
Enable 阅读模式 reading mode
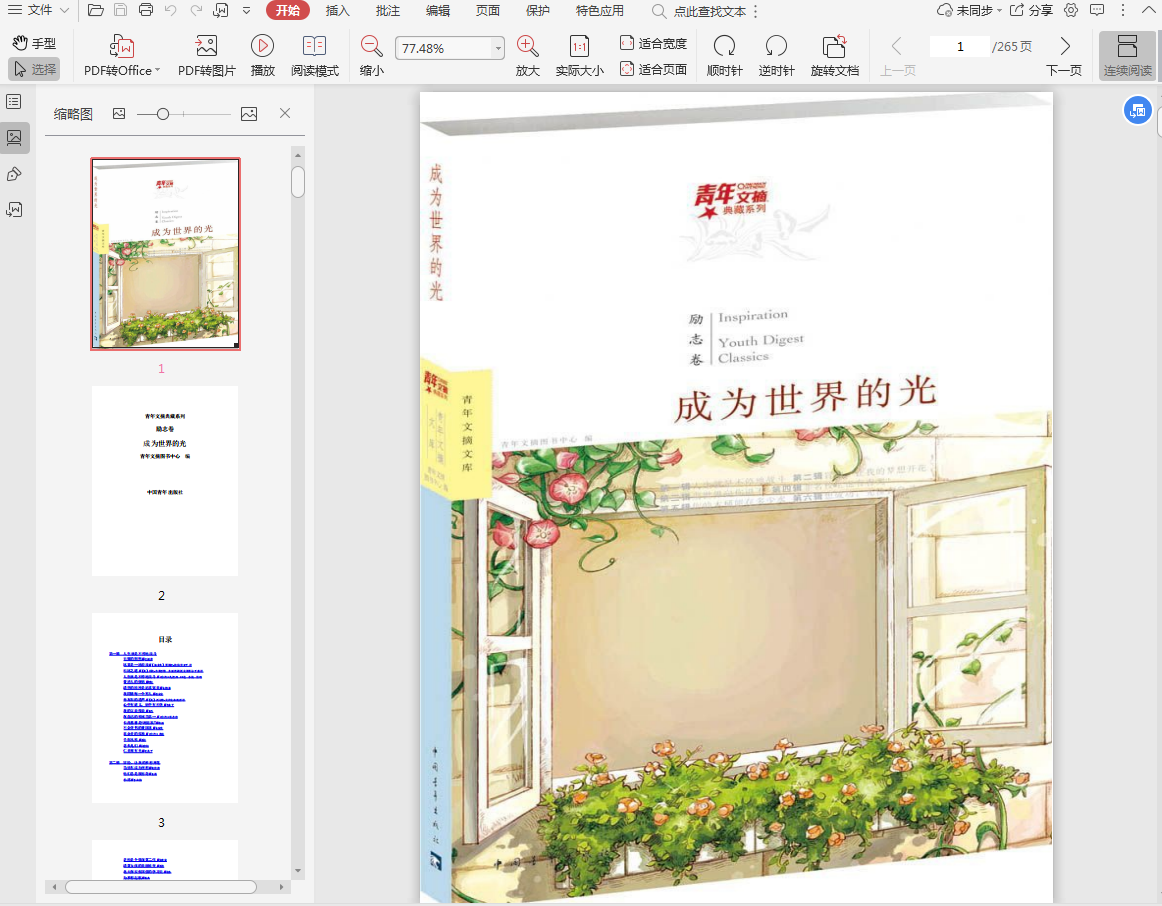click(314, 56)
